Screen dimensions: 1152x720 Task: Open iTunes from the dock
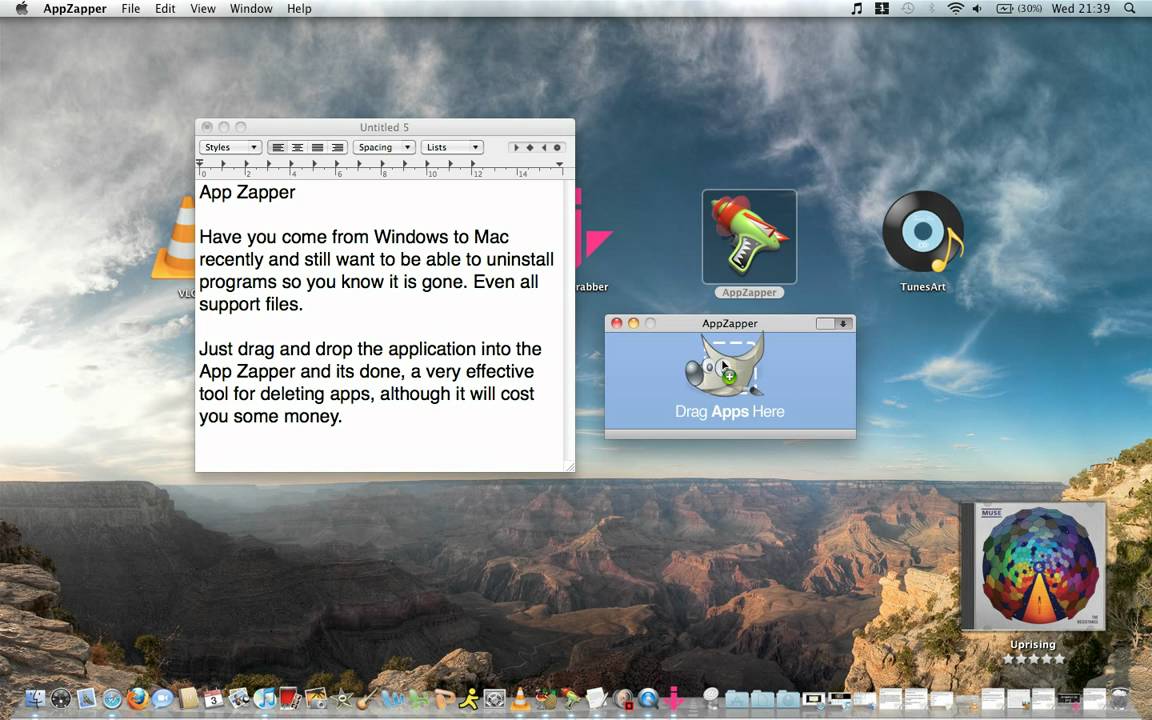point(264,699)
